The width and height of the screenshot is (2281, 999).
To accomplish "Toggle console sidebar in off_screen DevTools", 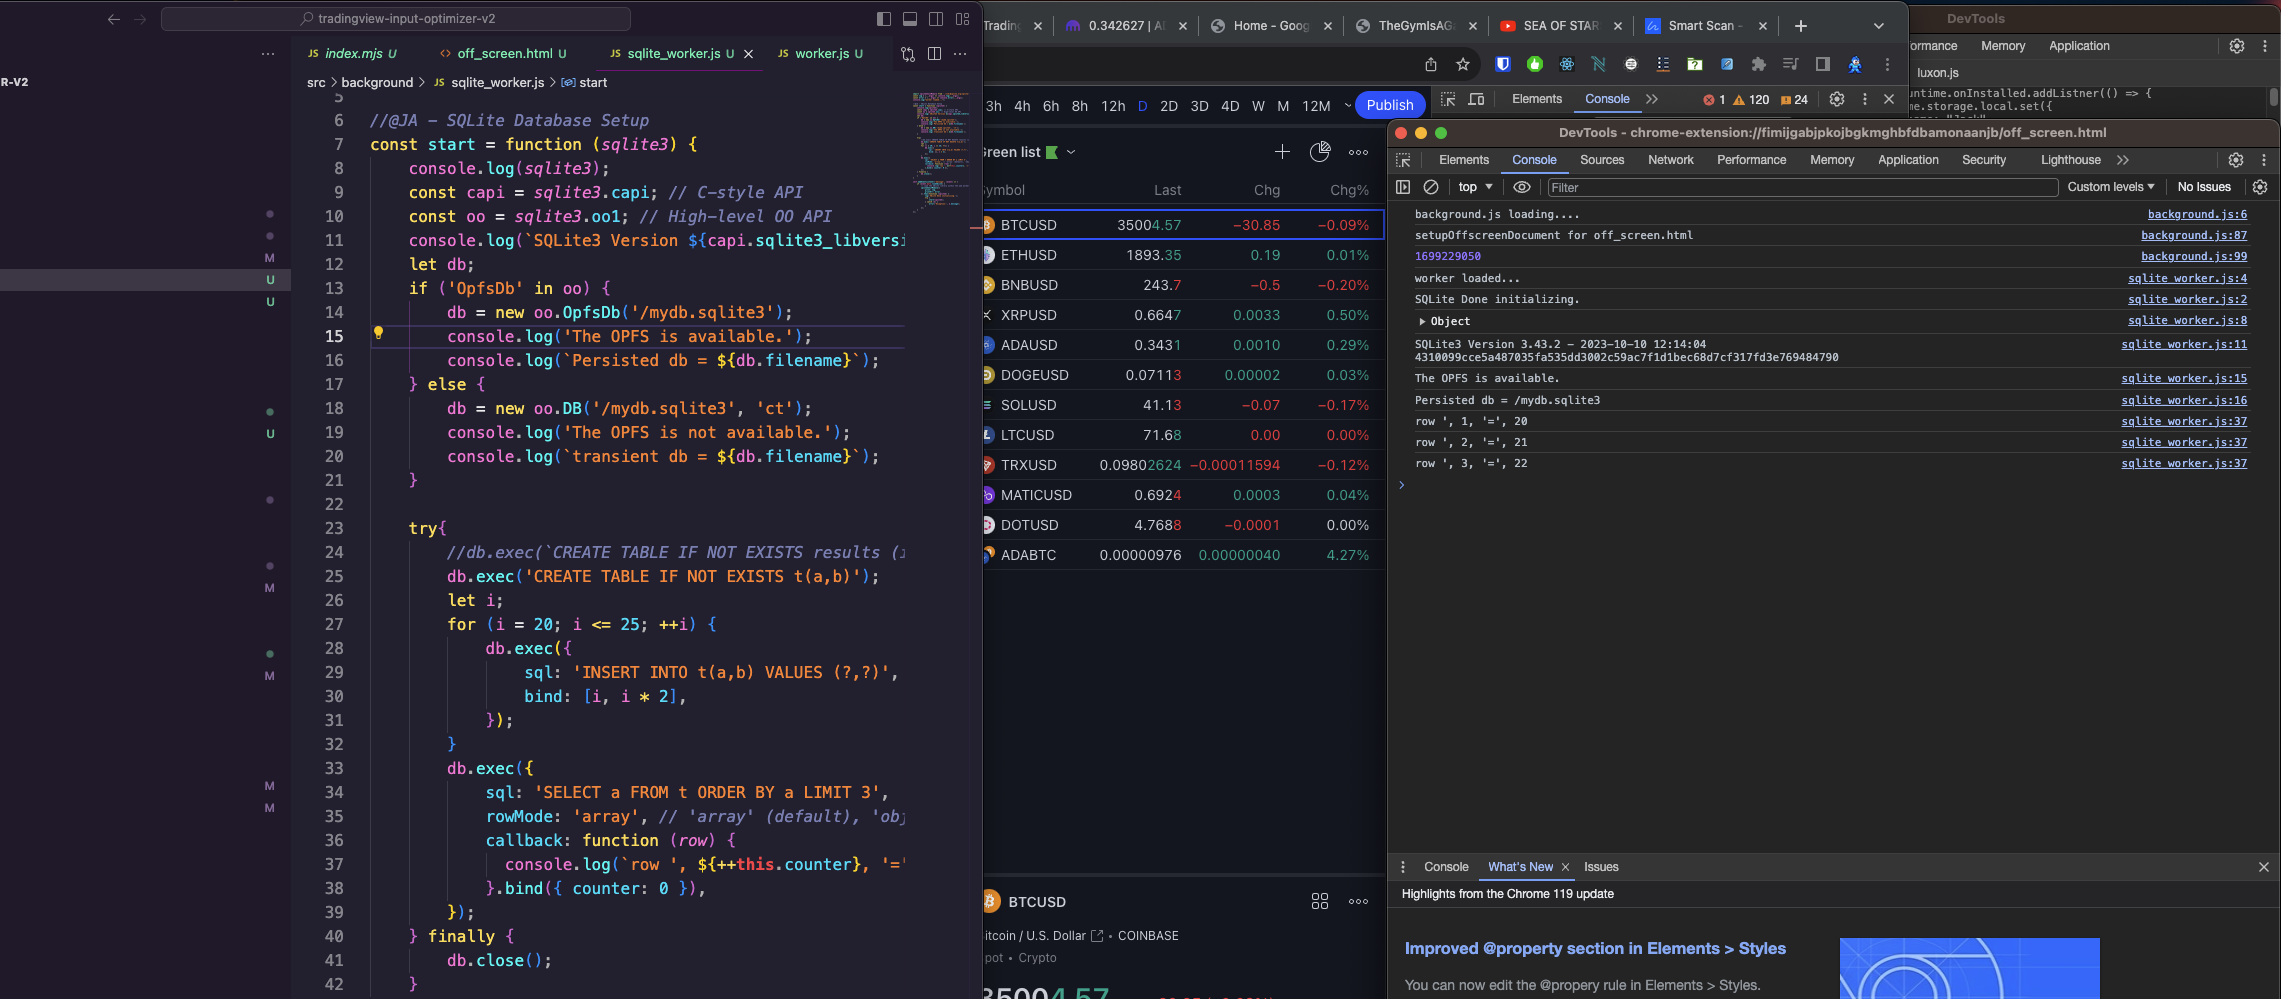I will click(x=1403, y=187).
